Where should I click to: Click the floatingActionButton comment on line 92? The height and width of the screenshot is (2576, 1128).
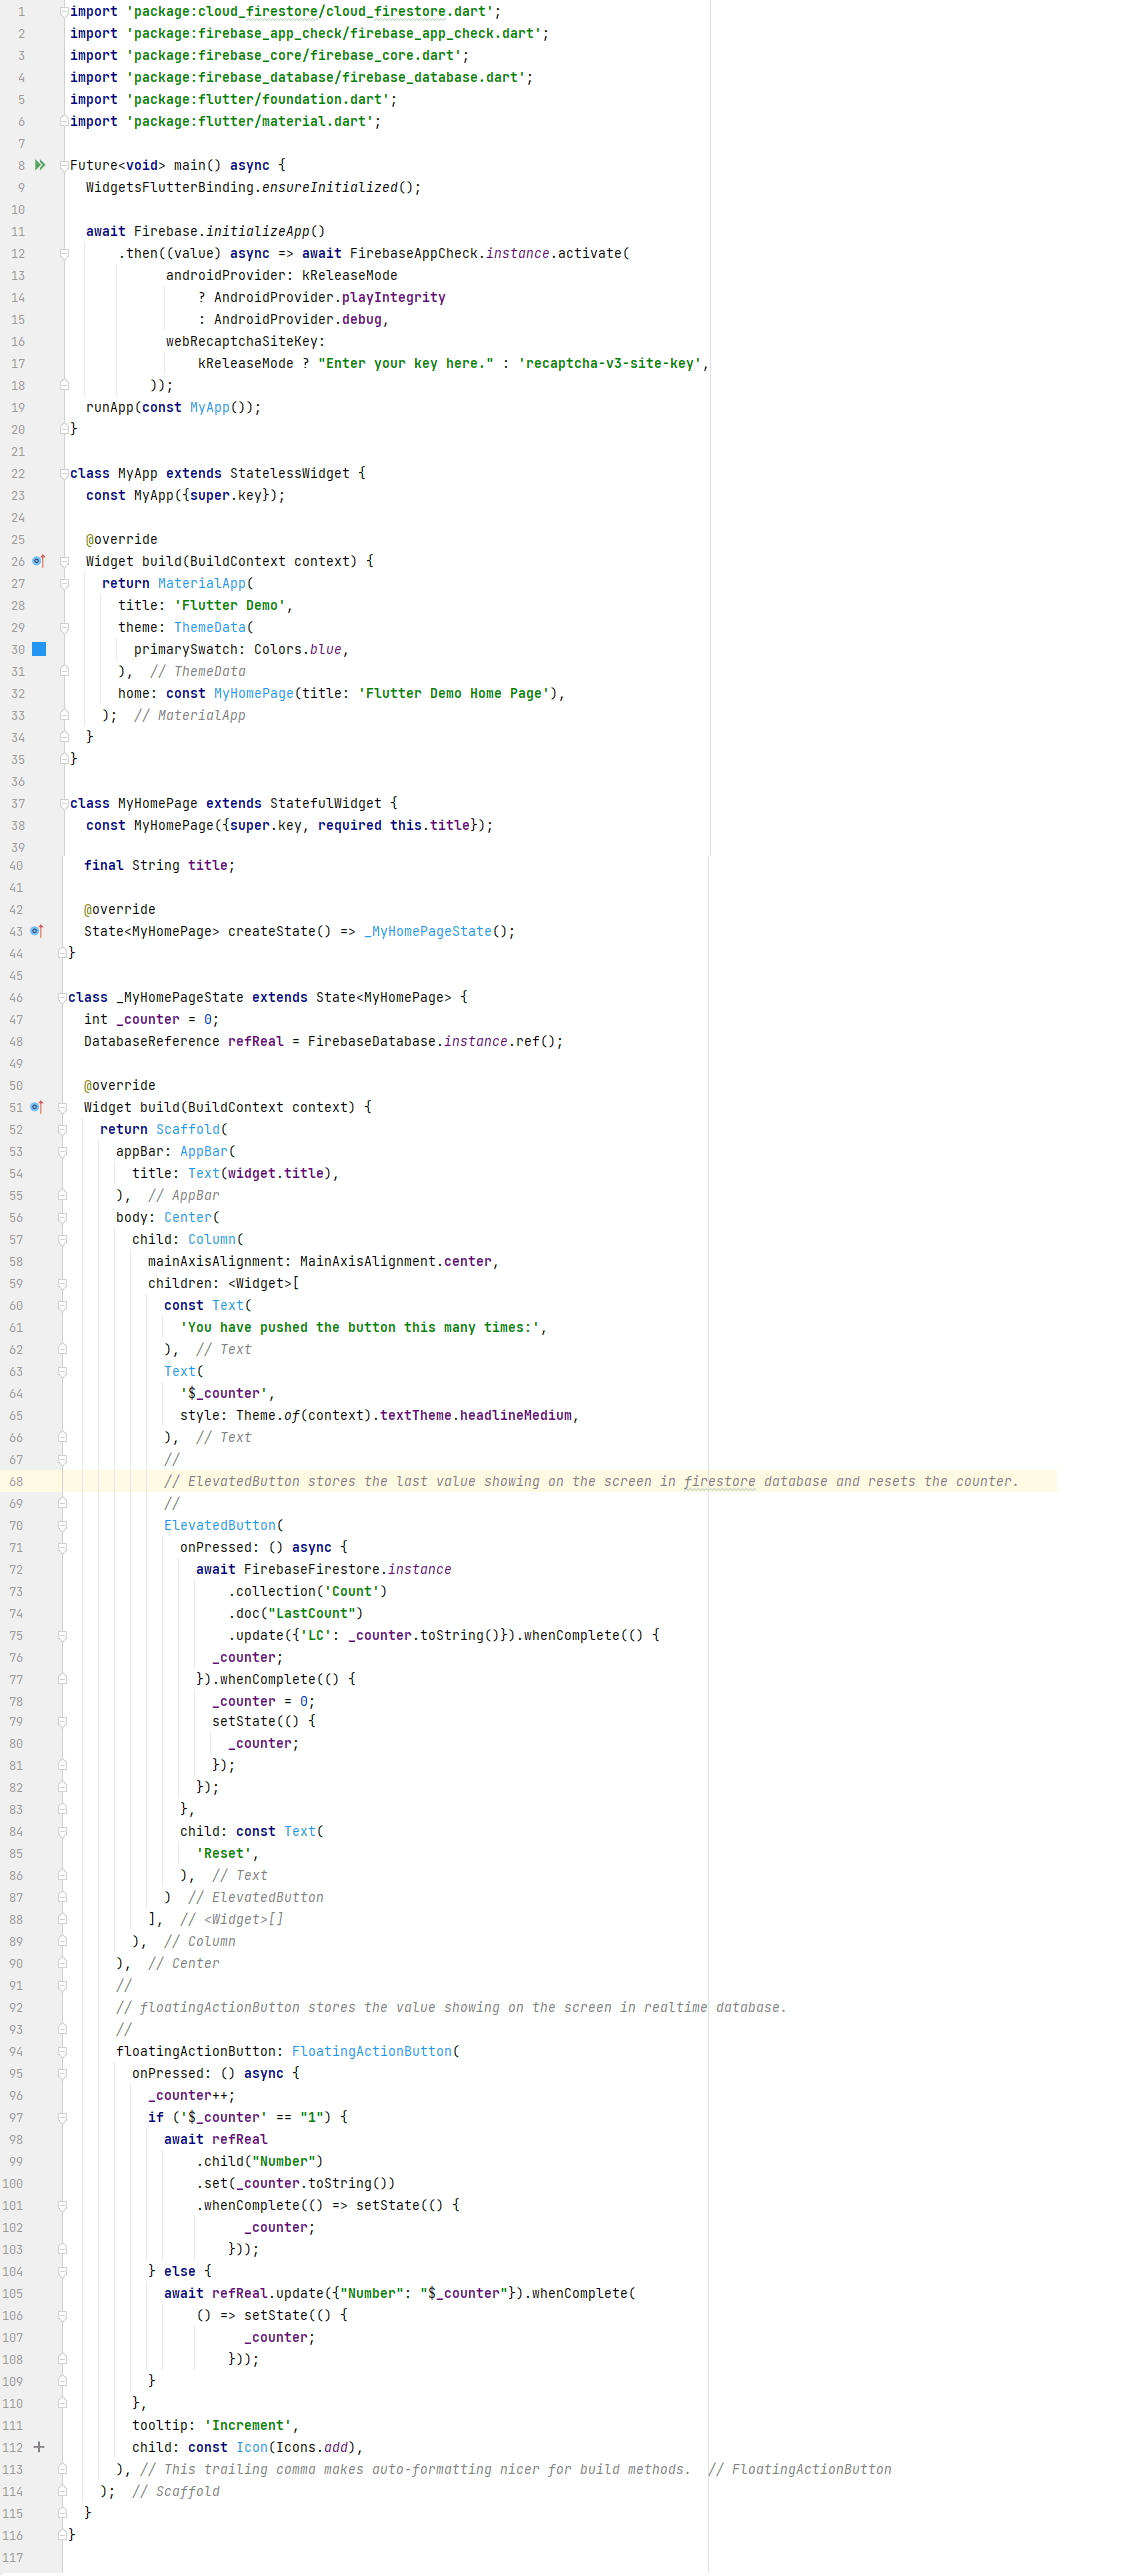[451, 2007]
